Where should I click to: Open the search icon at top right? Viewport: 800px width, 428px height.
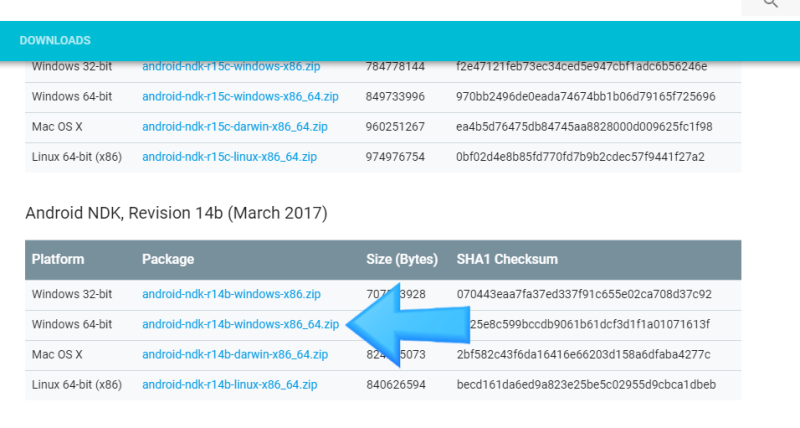point(770,4)
